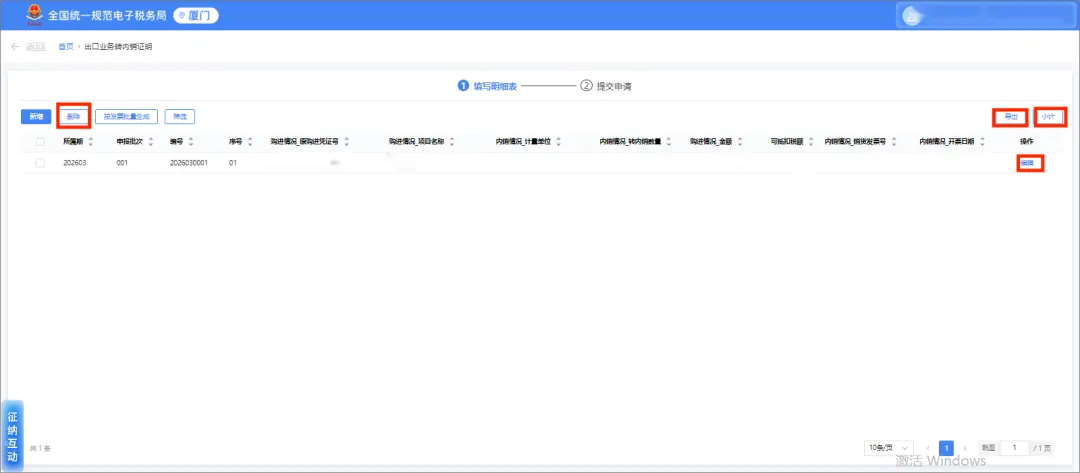Go to the previous page arrow
The image size is (1080, 473).
click(928, 448)
